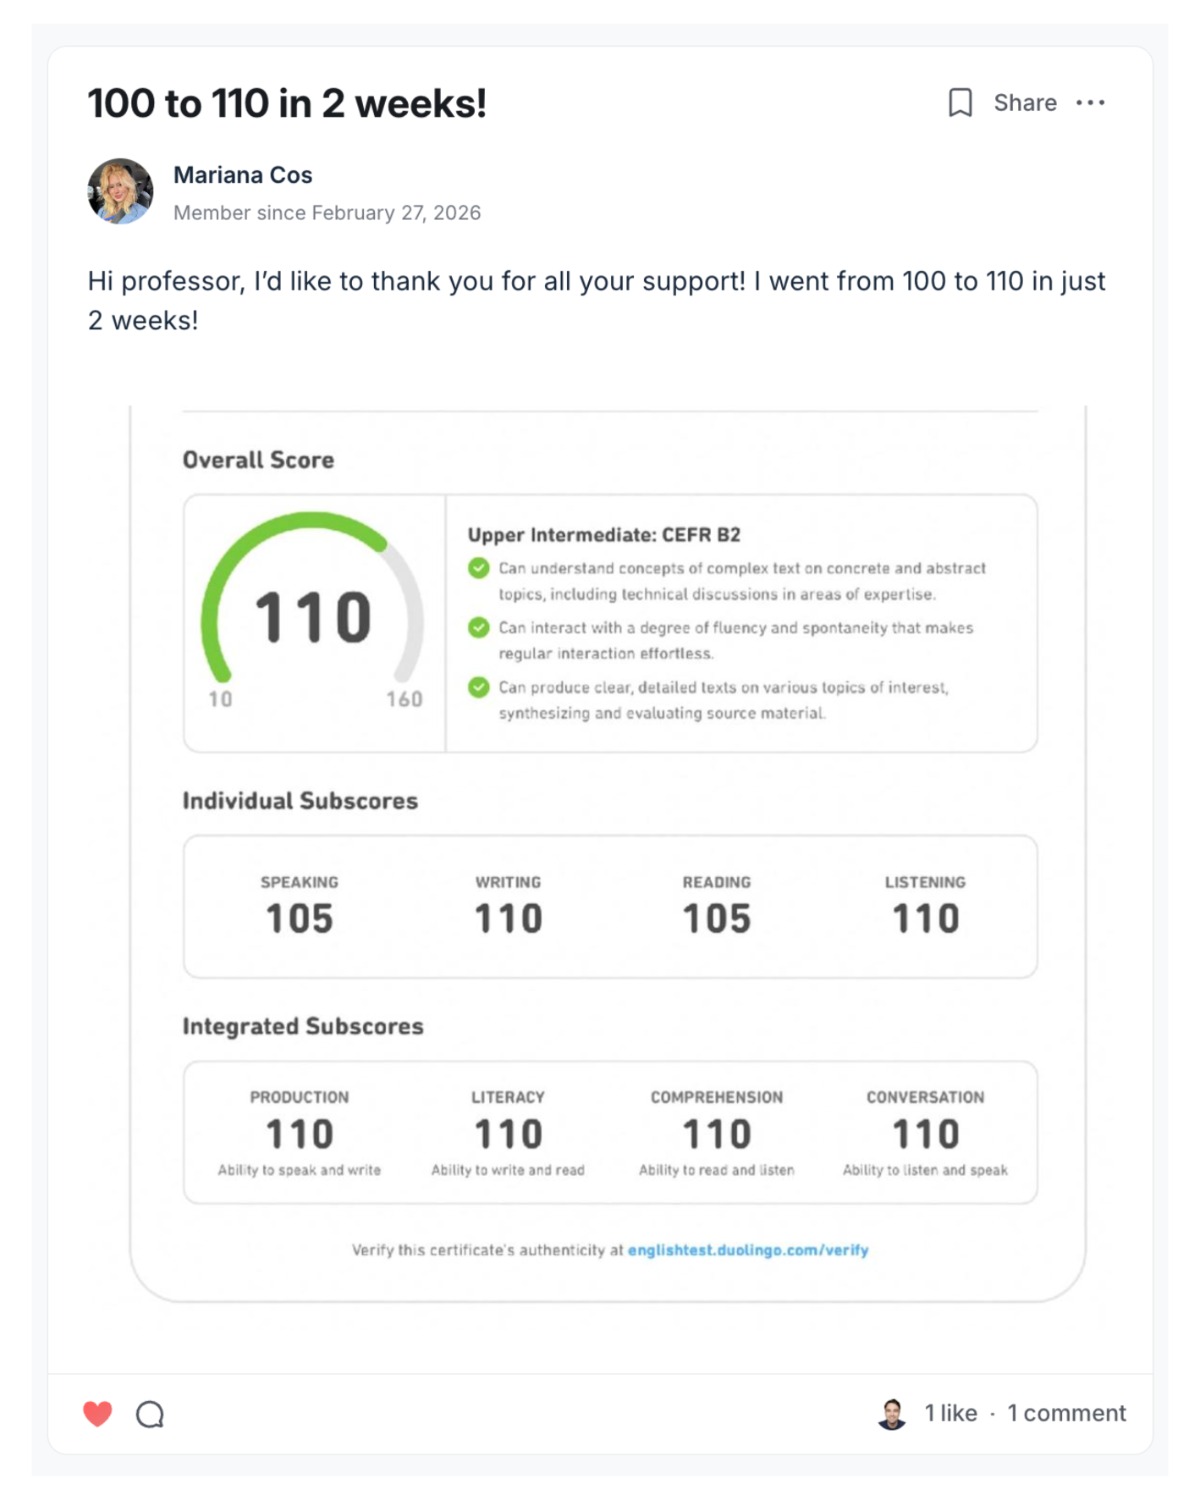Toggle the red heart like icon
The width and height of the screenshot is (1200, 1500).
97,1413
